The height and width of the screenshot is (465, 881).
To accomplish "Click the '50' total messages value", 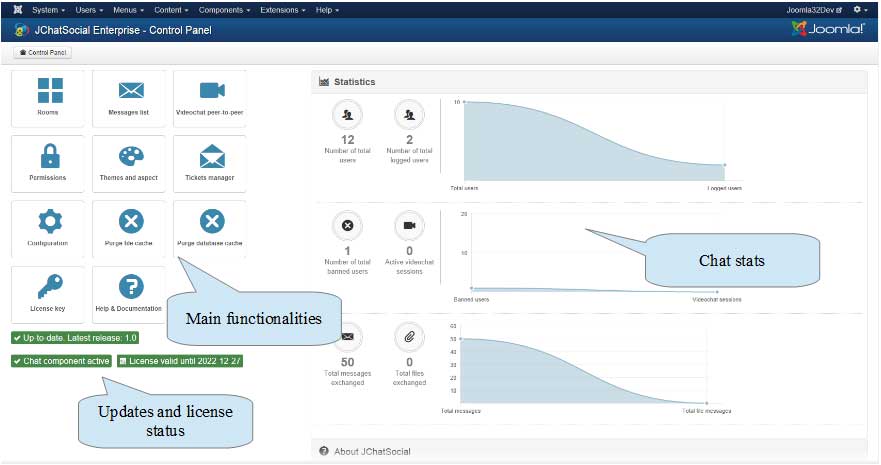I will pos(348,362).
